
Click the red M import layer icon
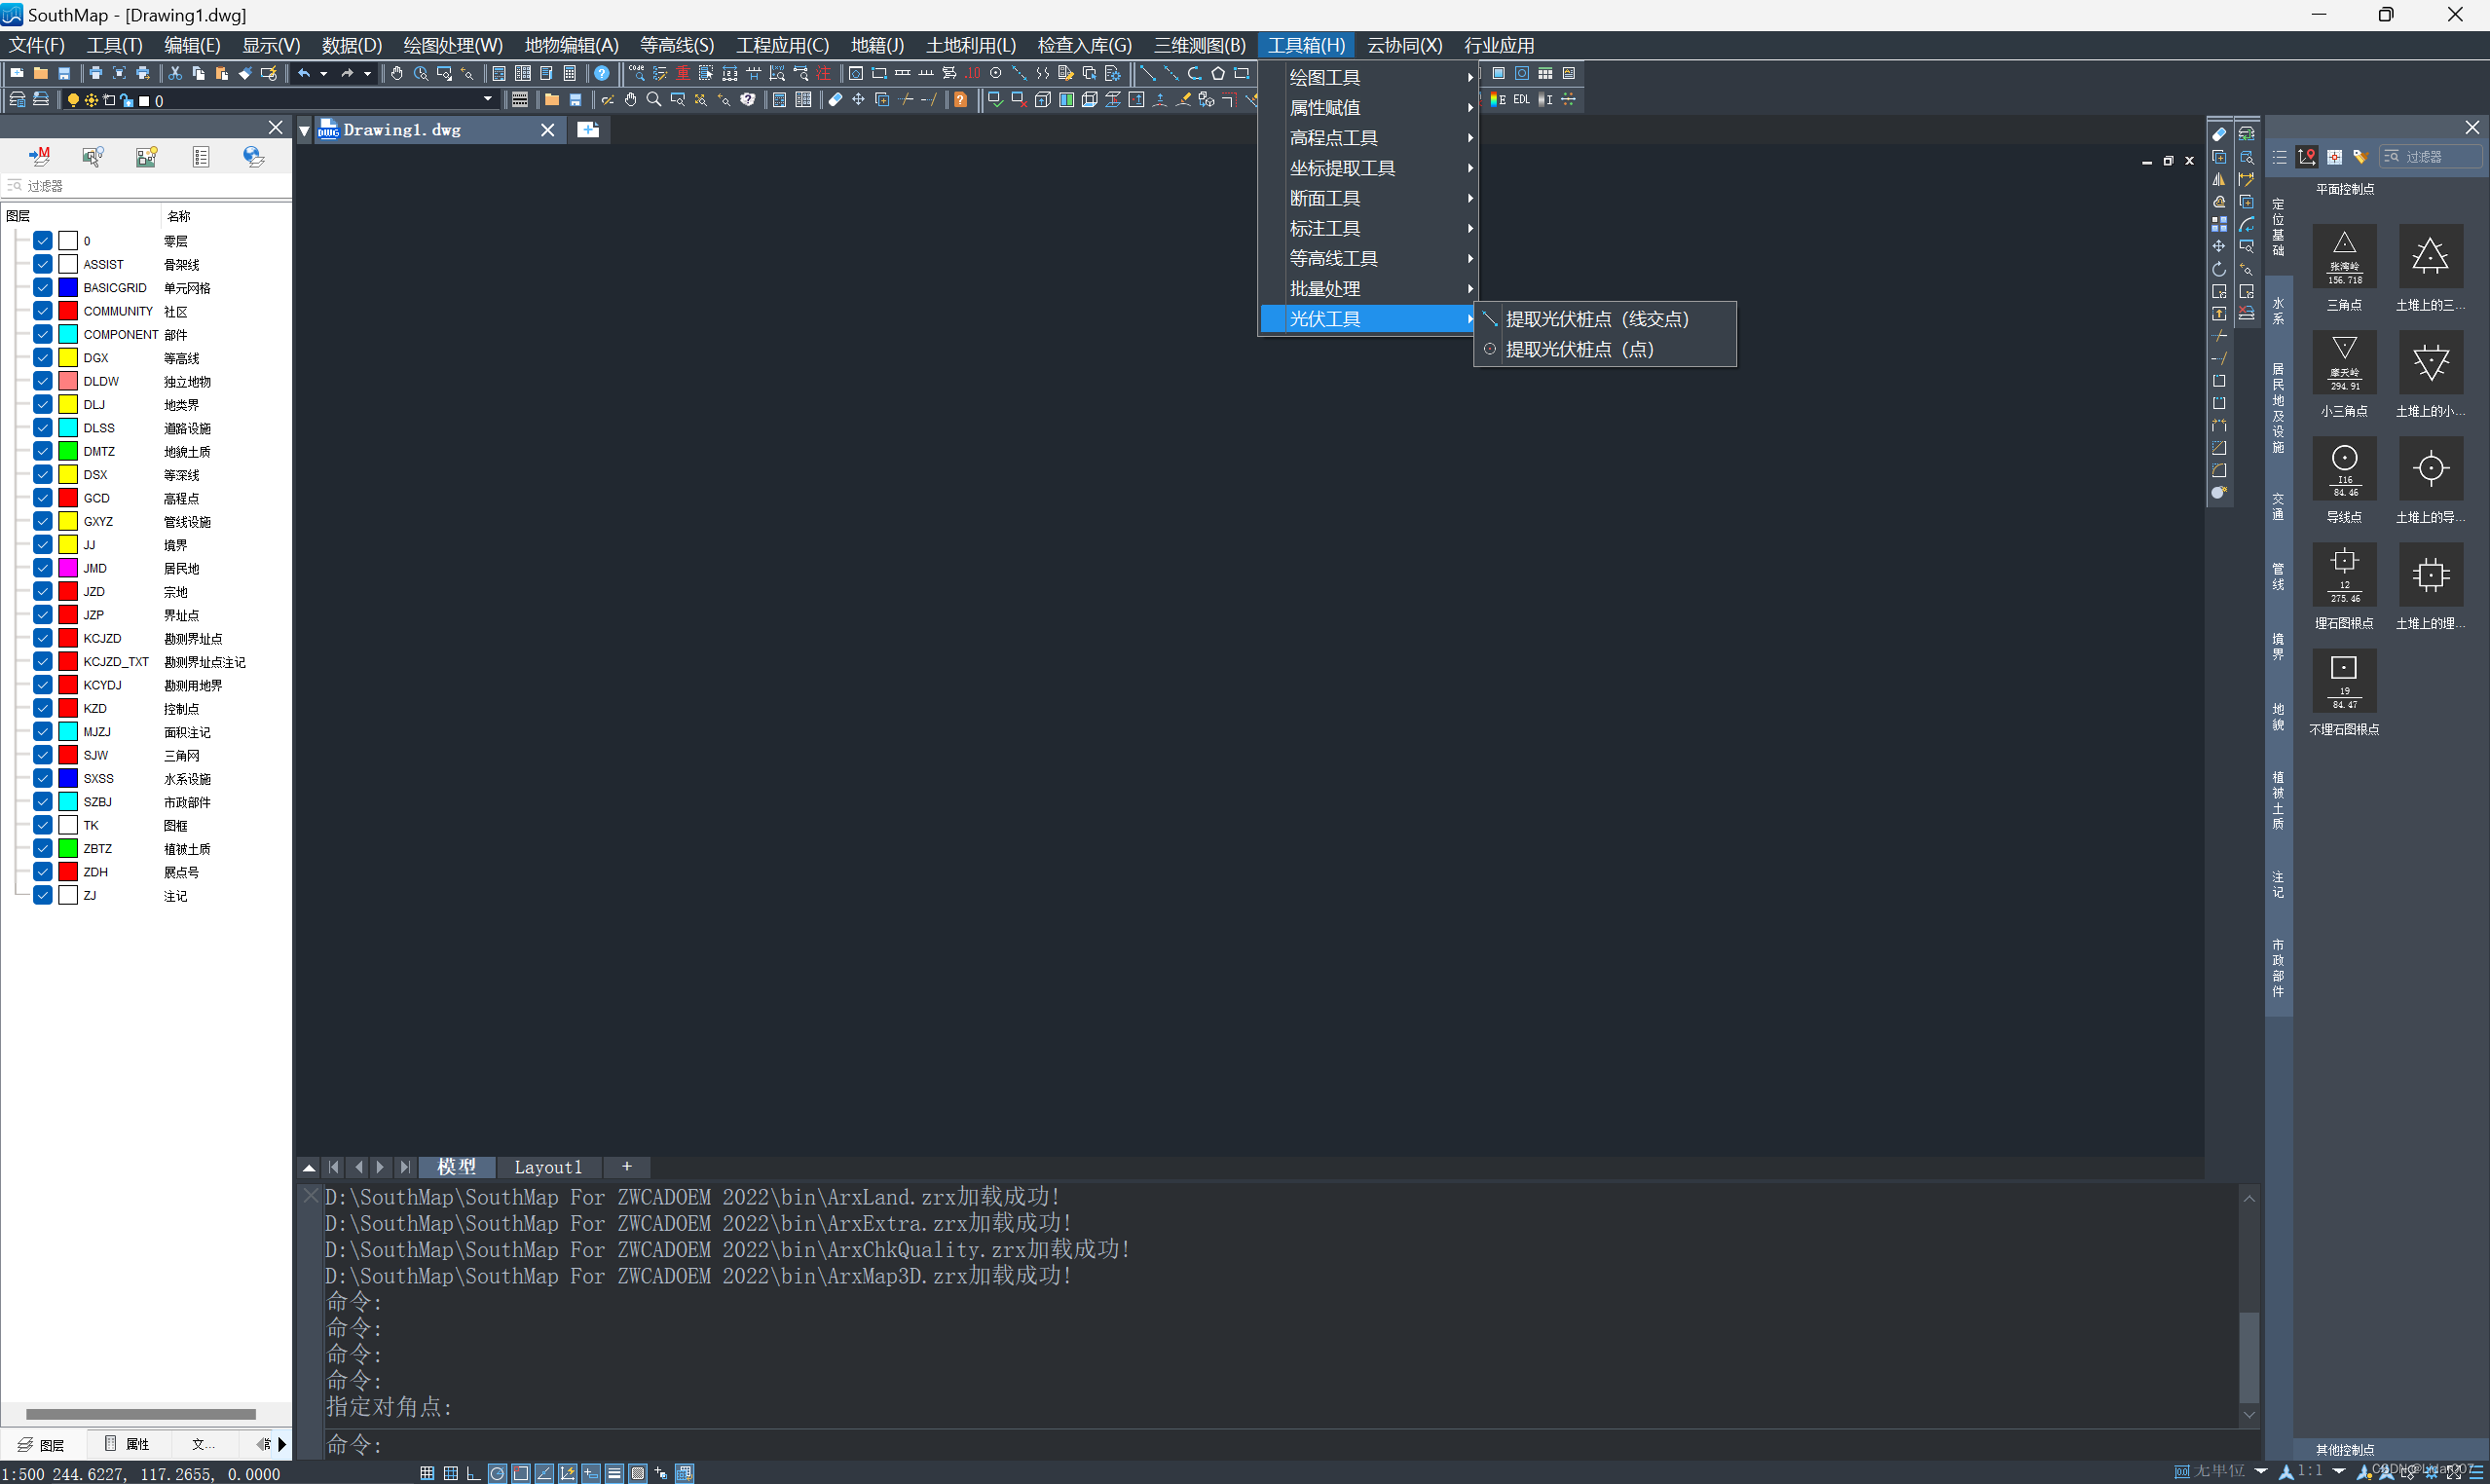pyautogui.click(x=40, y=156)
